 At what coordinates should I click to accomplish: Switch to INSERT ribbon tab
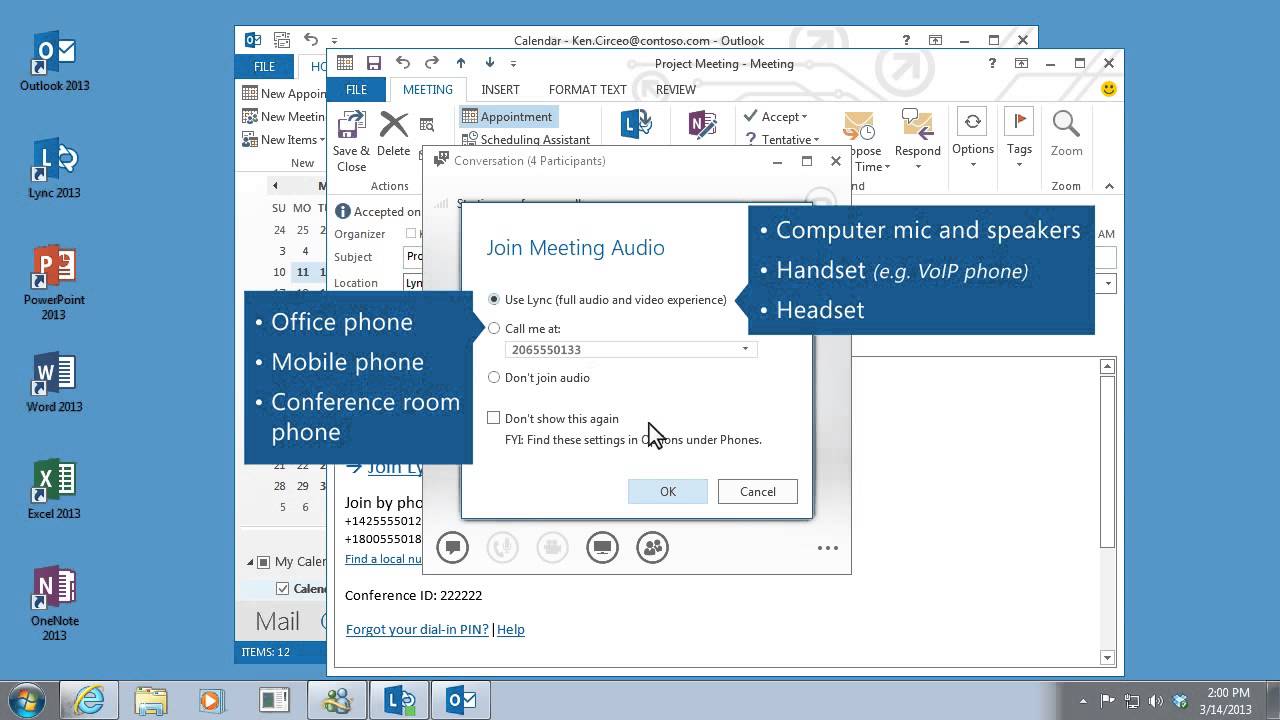500,89
